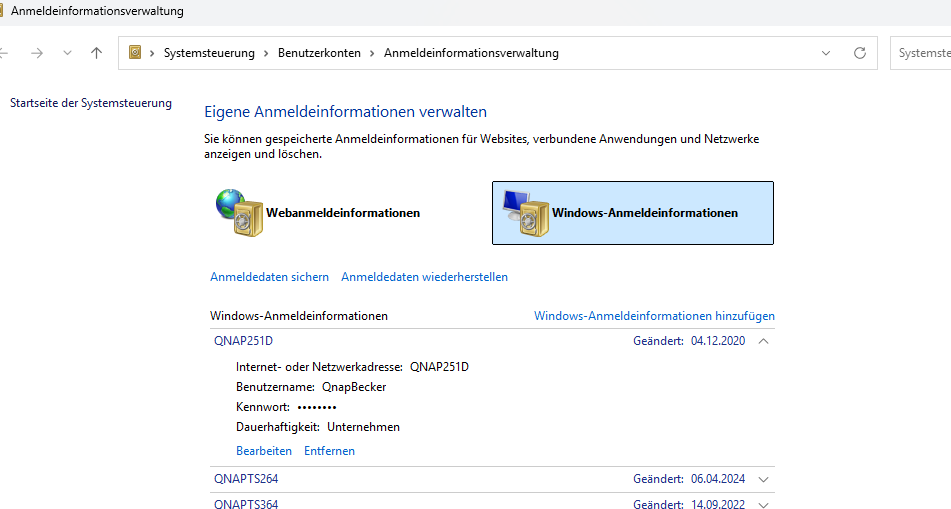Click the breadcrumb separator after Benutzerkonten

372,53
